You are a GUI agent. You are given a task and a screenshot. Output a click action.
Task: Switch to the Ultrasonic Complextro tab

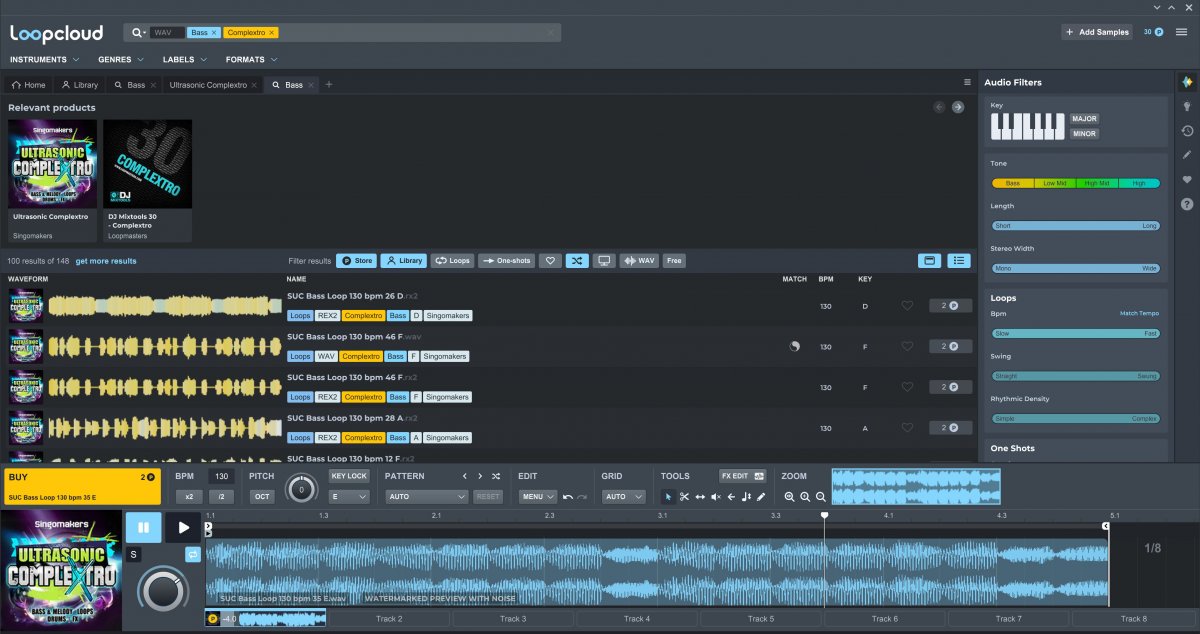click(x=213, y=85)
